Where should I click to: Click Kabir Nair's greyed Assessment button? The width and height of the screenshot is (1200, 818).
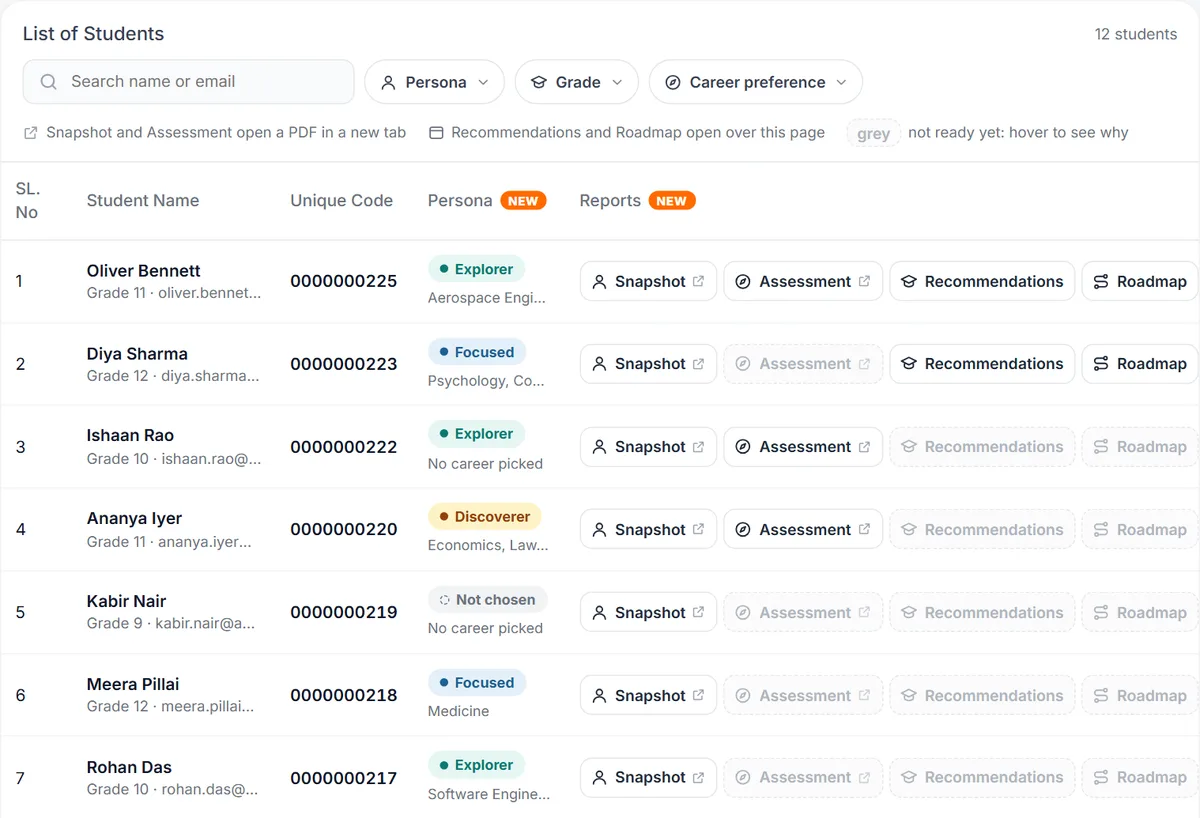click(803, 613)
